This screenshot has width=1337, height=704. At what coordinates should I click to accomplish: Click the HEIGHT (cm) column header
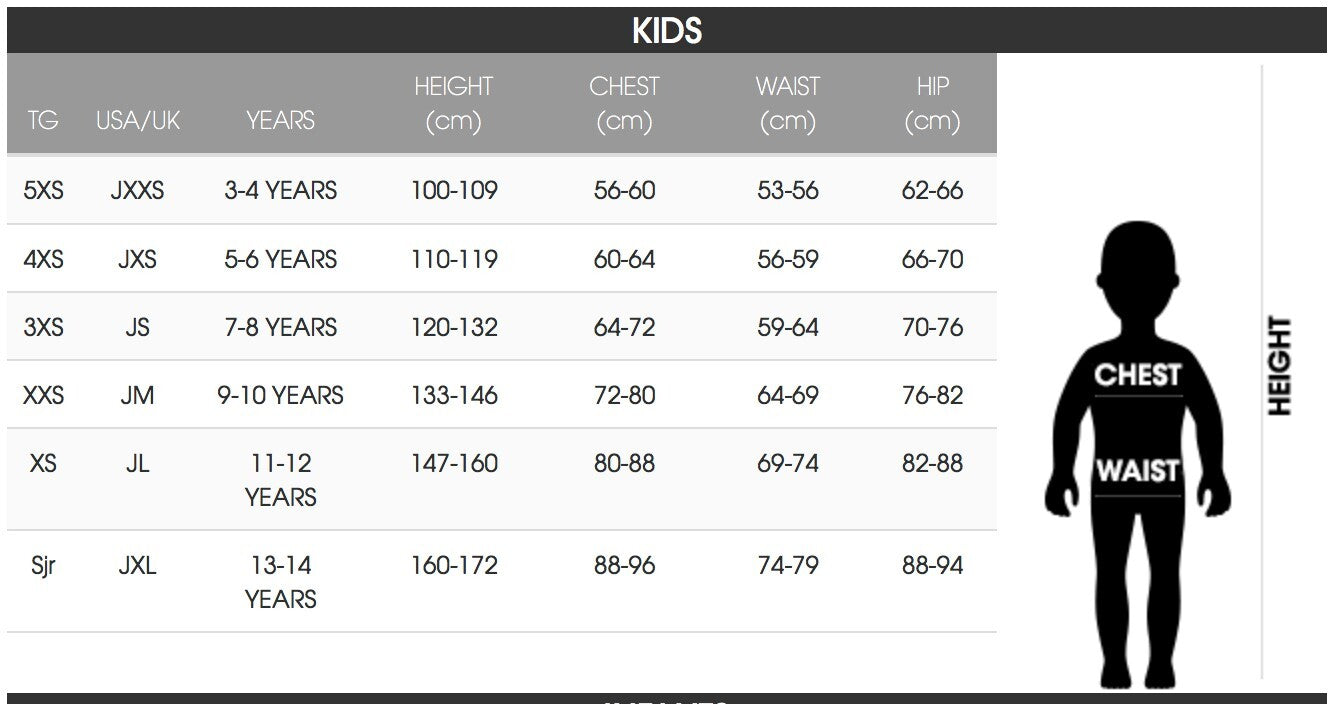pyautogui.click(x=454, y=104)
